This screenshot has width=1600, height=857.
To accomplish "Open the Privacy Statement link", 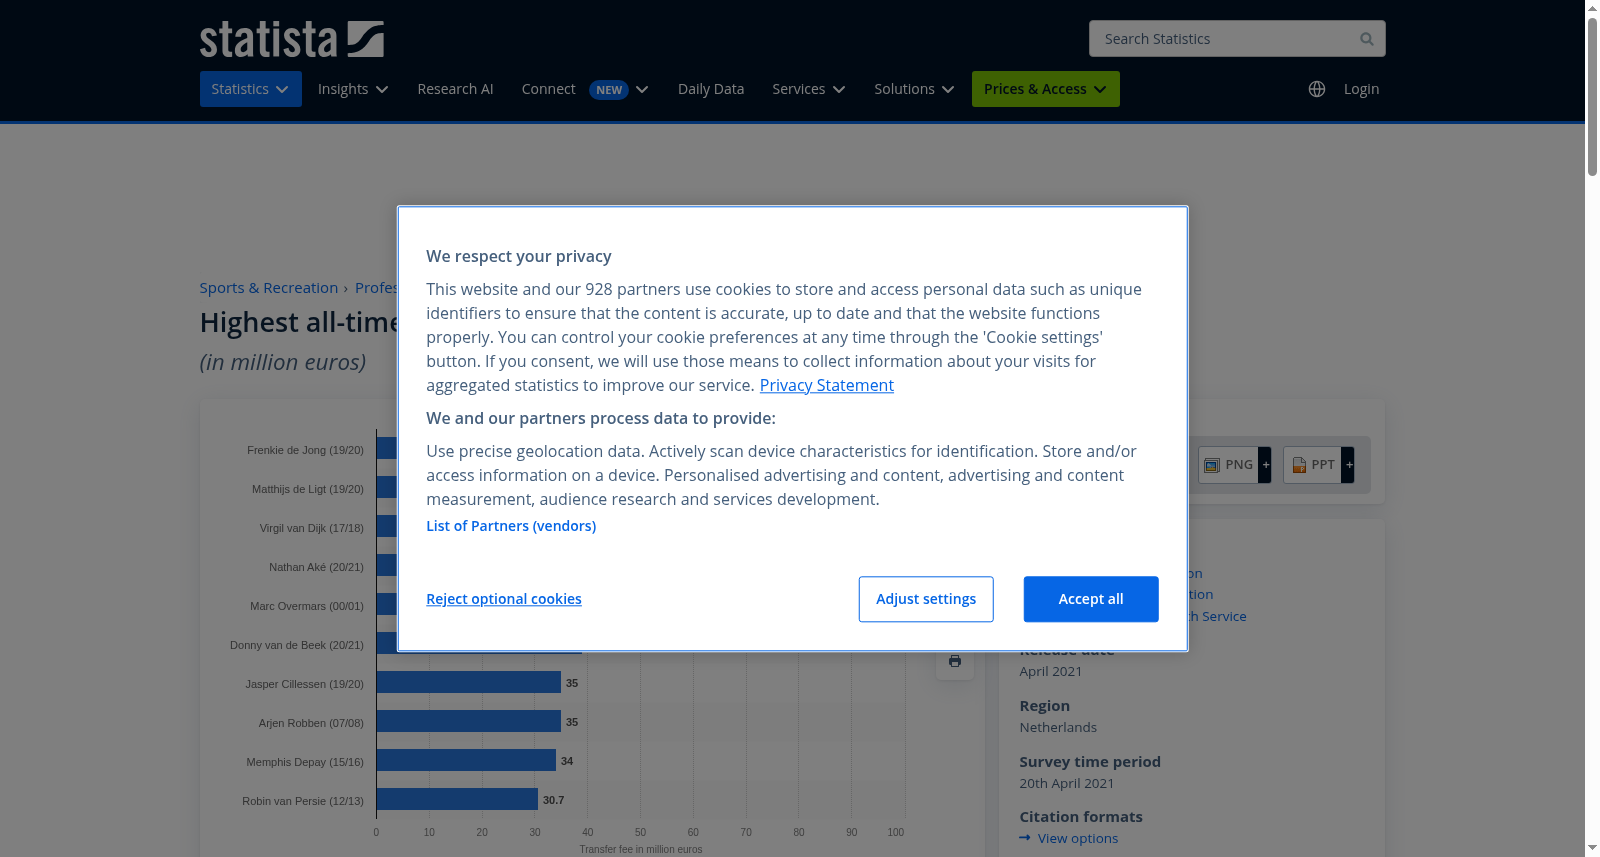I will coord(827,385).
